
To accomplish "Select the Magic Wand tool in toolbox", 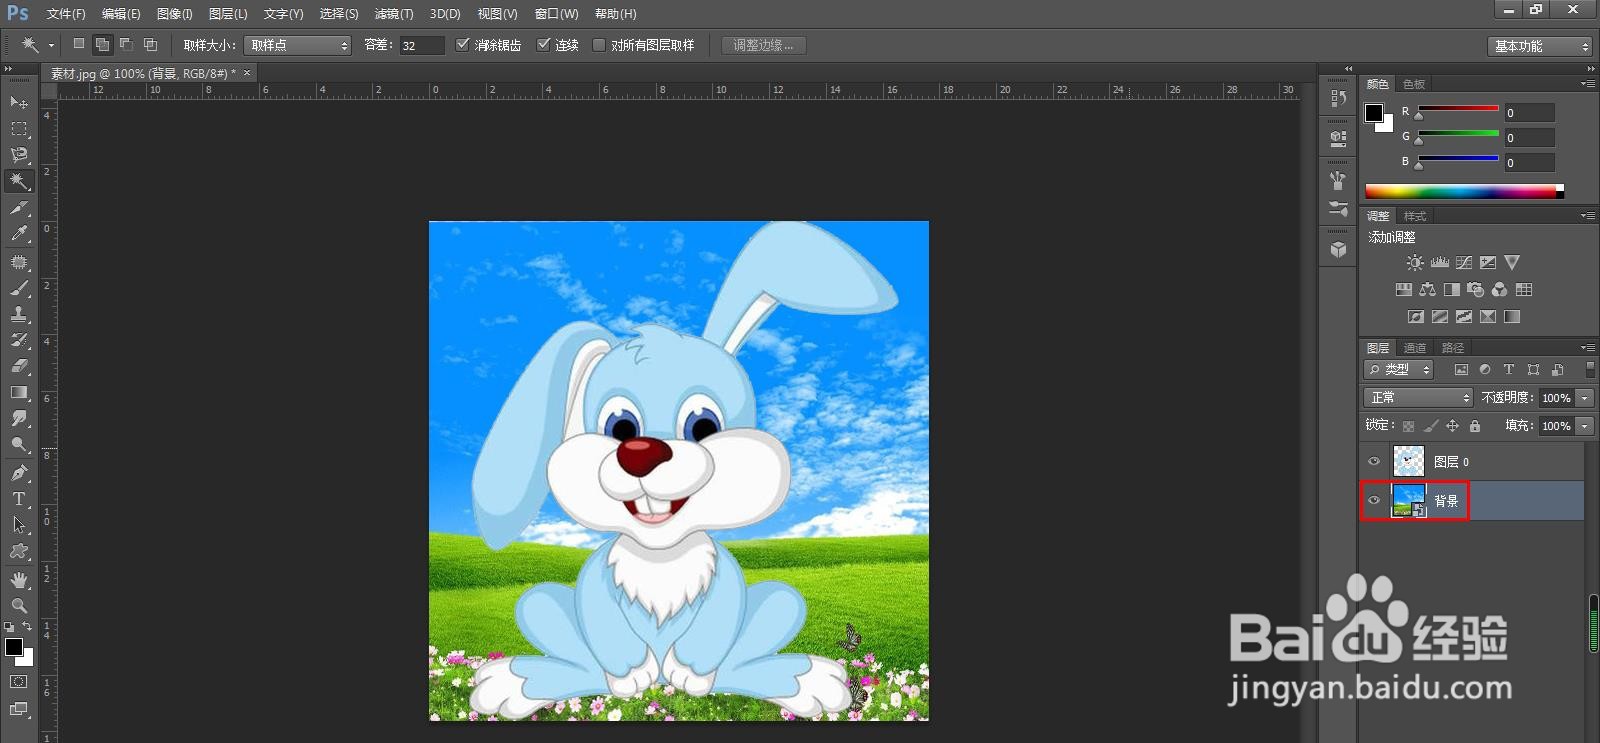I will 19,181.
